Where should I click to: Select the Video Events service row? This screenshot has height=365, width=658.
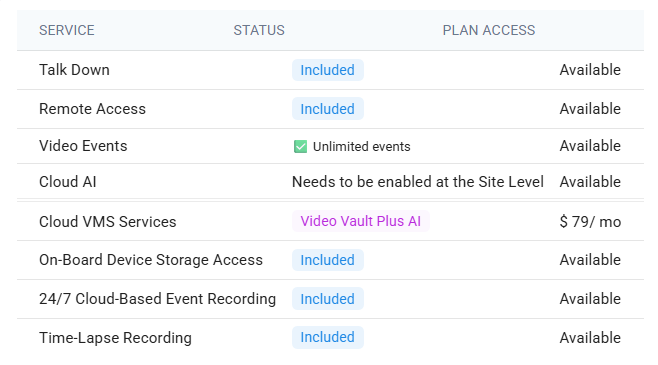[330, 146]
